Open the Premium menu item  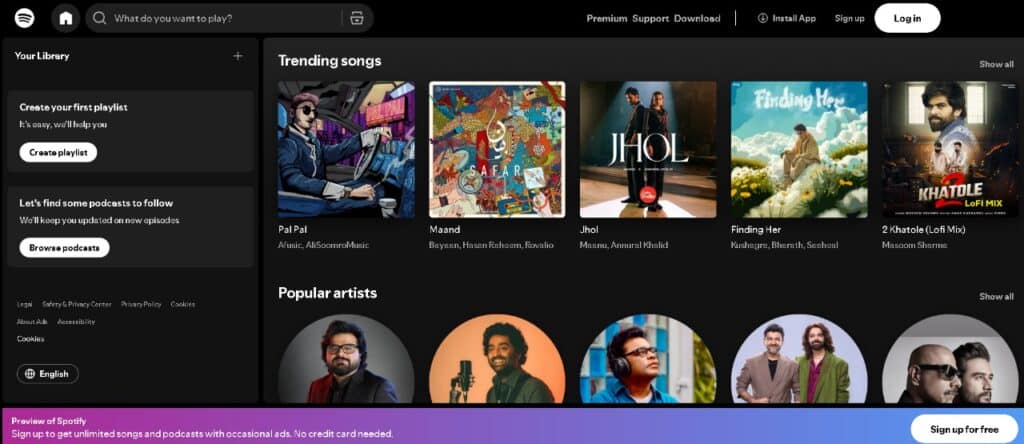pyautogui.click(x=606, y=18)
